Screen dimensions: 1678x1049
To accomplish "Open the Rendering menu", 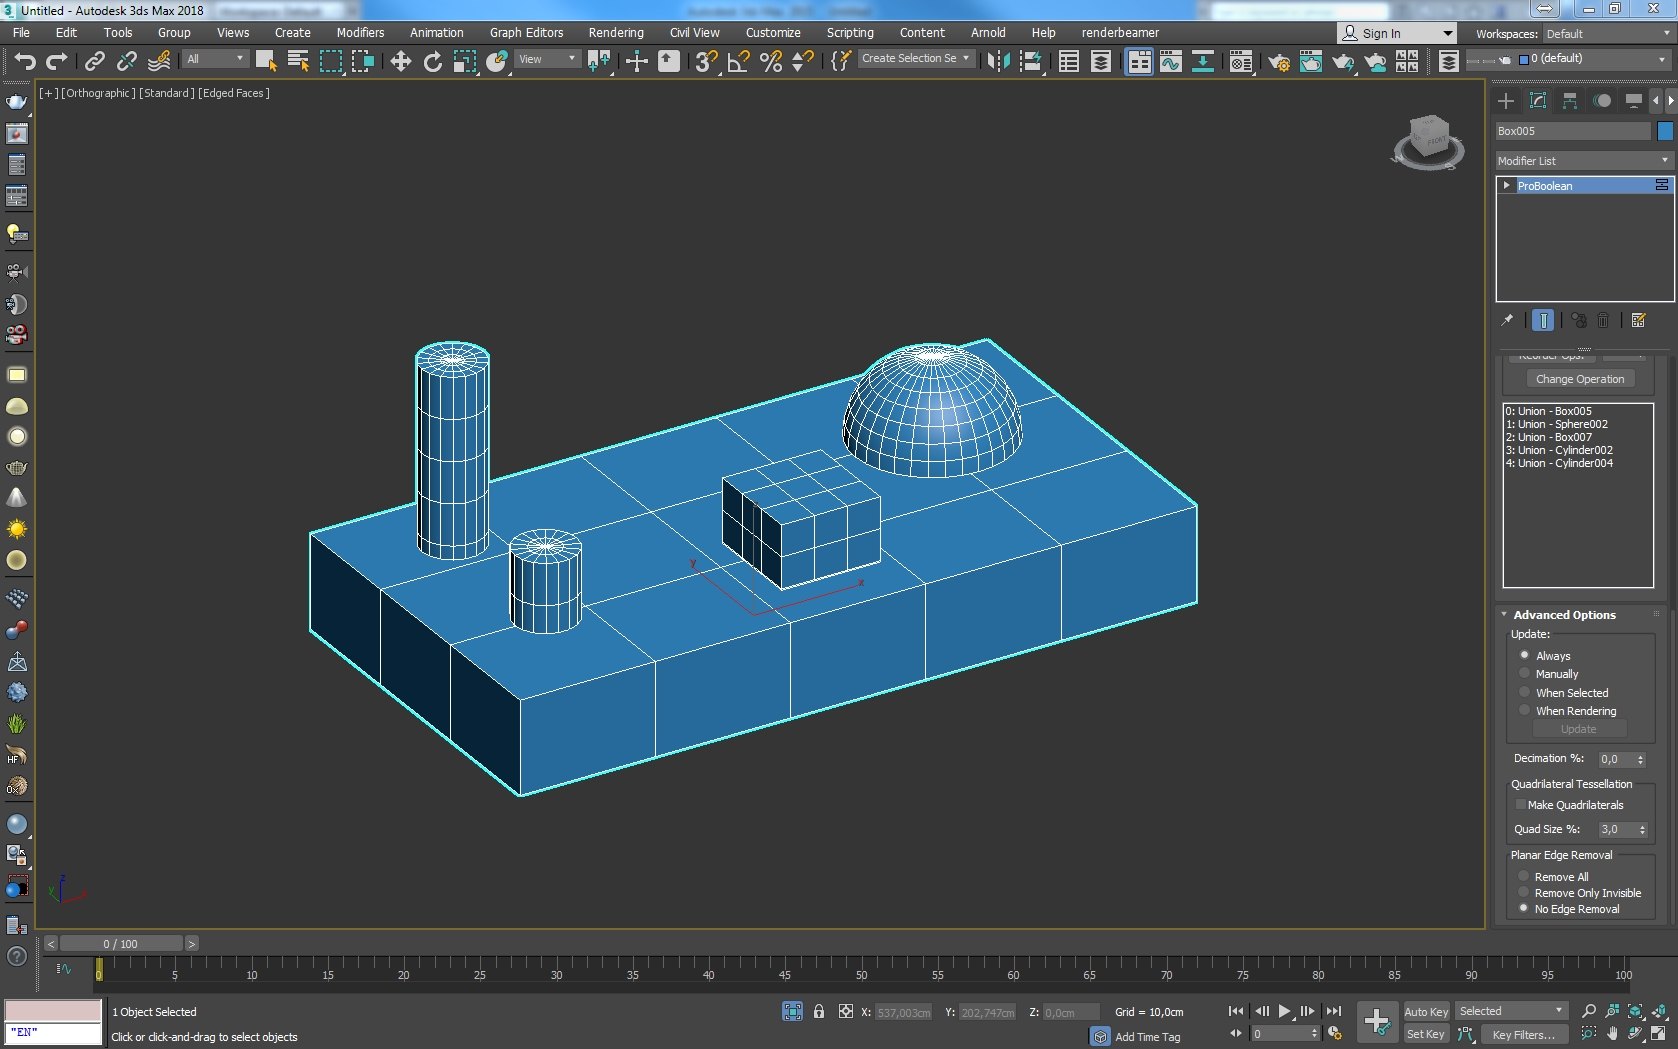I will pyautogui.click(x=616, y=32).
